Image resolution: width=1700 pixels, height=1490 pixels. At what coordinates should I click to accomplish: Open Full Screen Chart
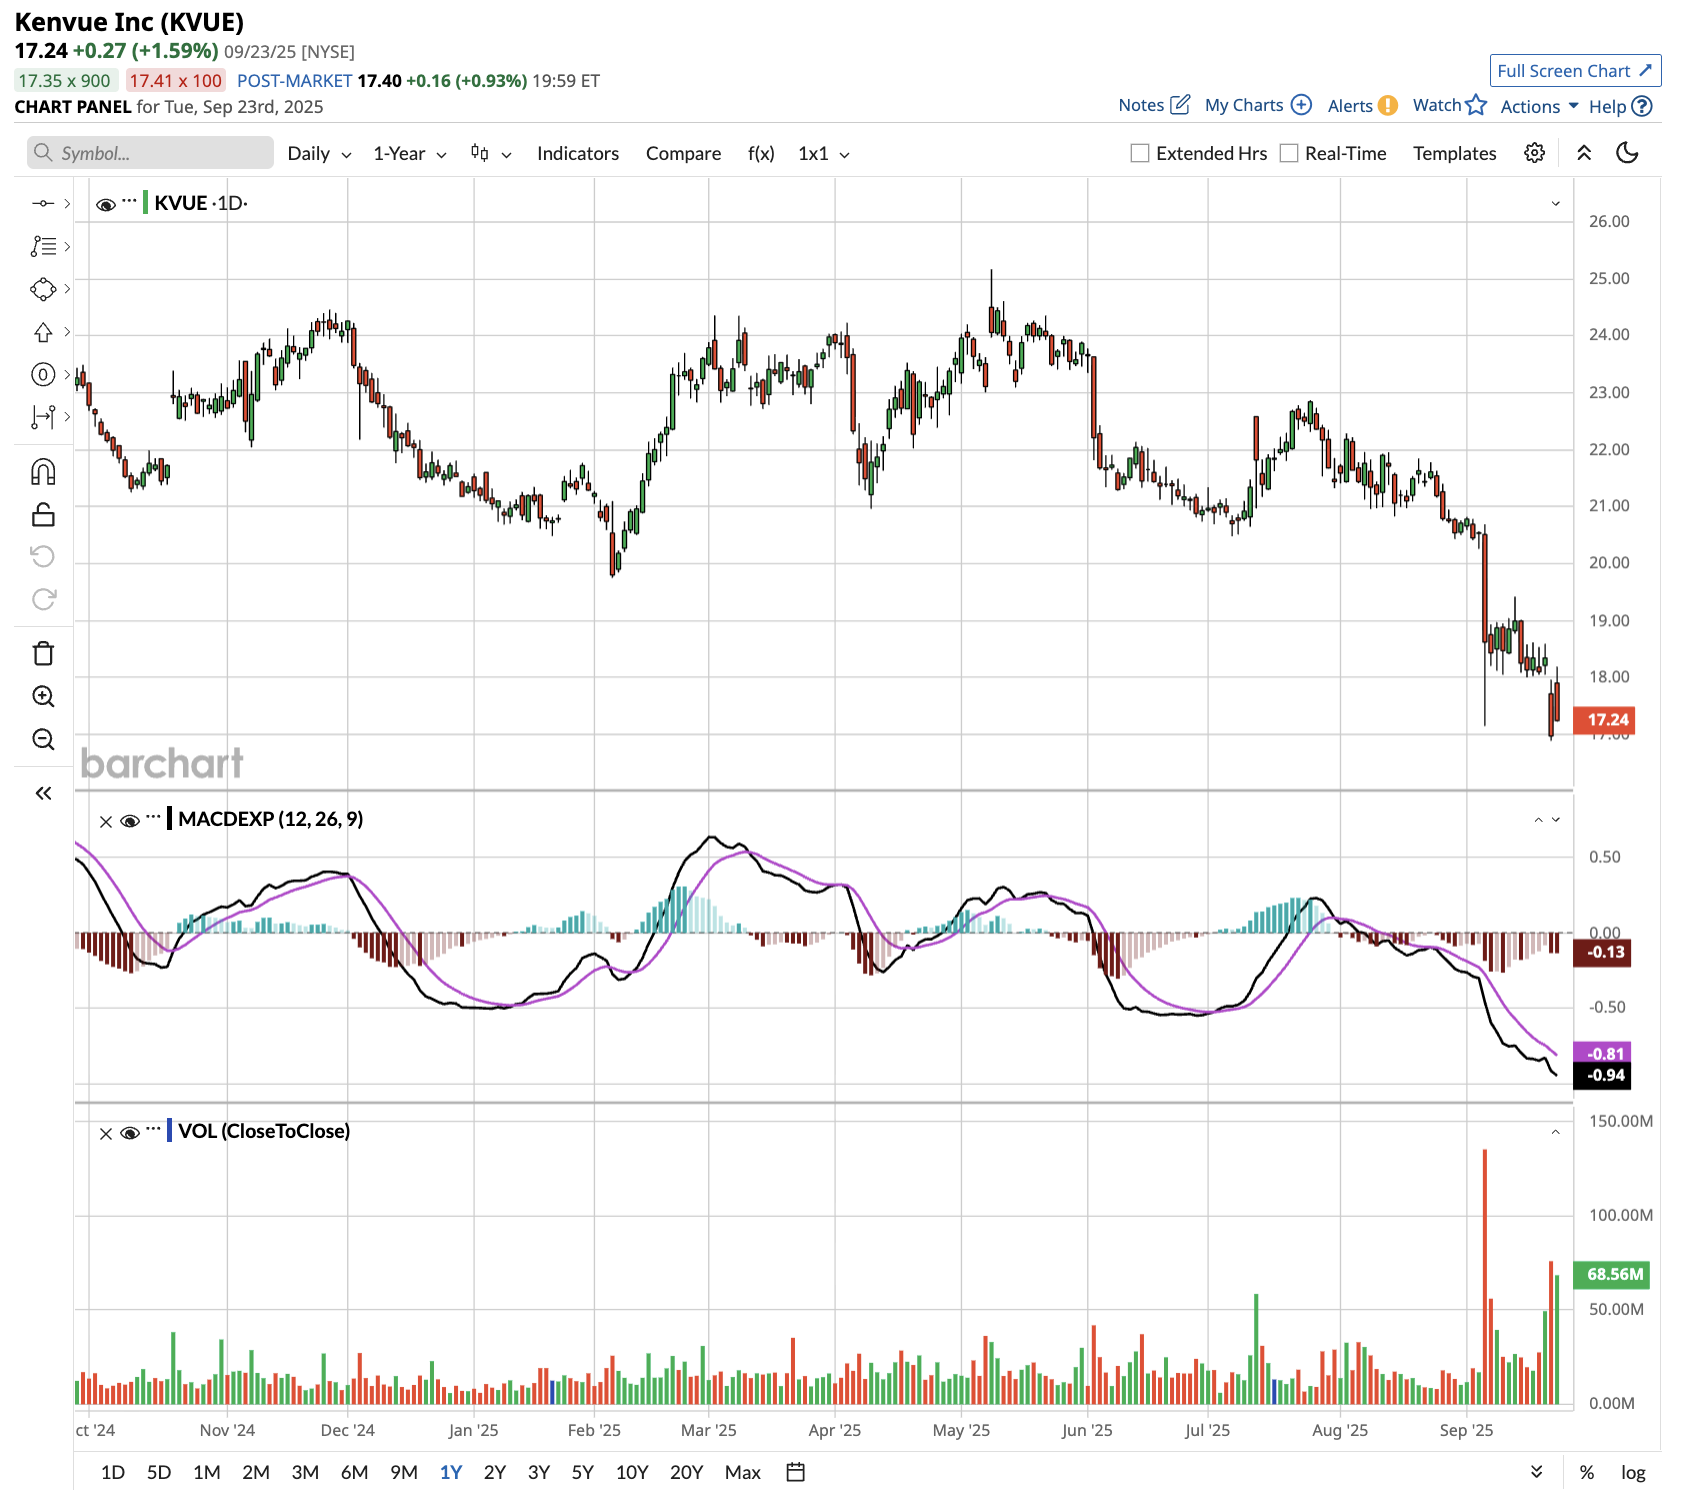(x=1575, y=71)
